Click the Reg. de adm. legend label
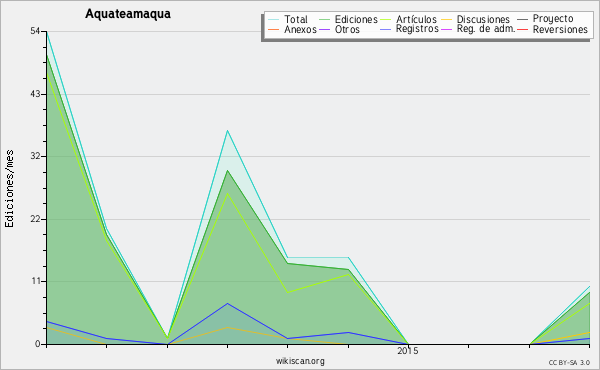This screenshot has width=600, height=370. coord(486,29)
